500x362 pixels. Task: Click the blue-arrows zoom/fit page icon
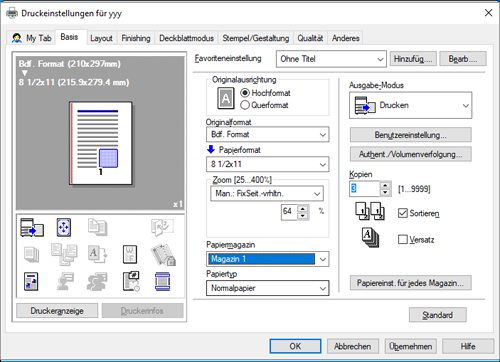[x=64, y=227]
